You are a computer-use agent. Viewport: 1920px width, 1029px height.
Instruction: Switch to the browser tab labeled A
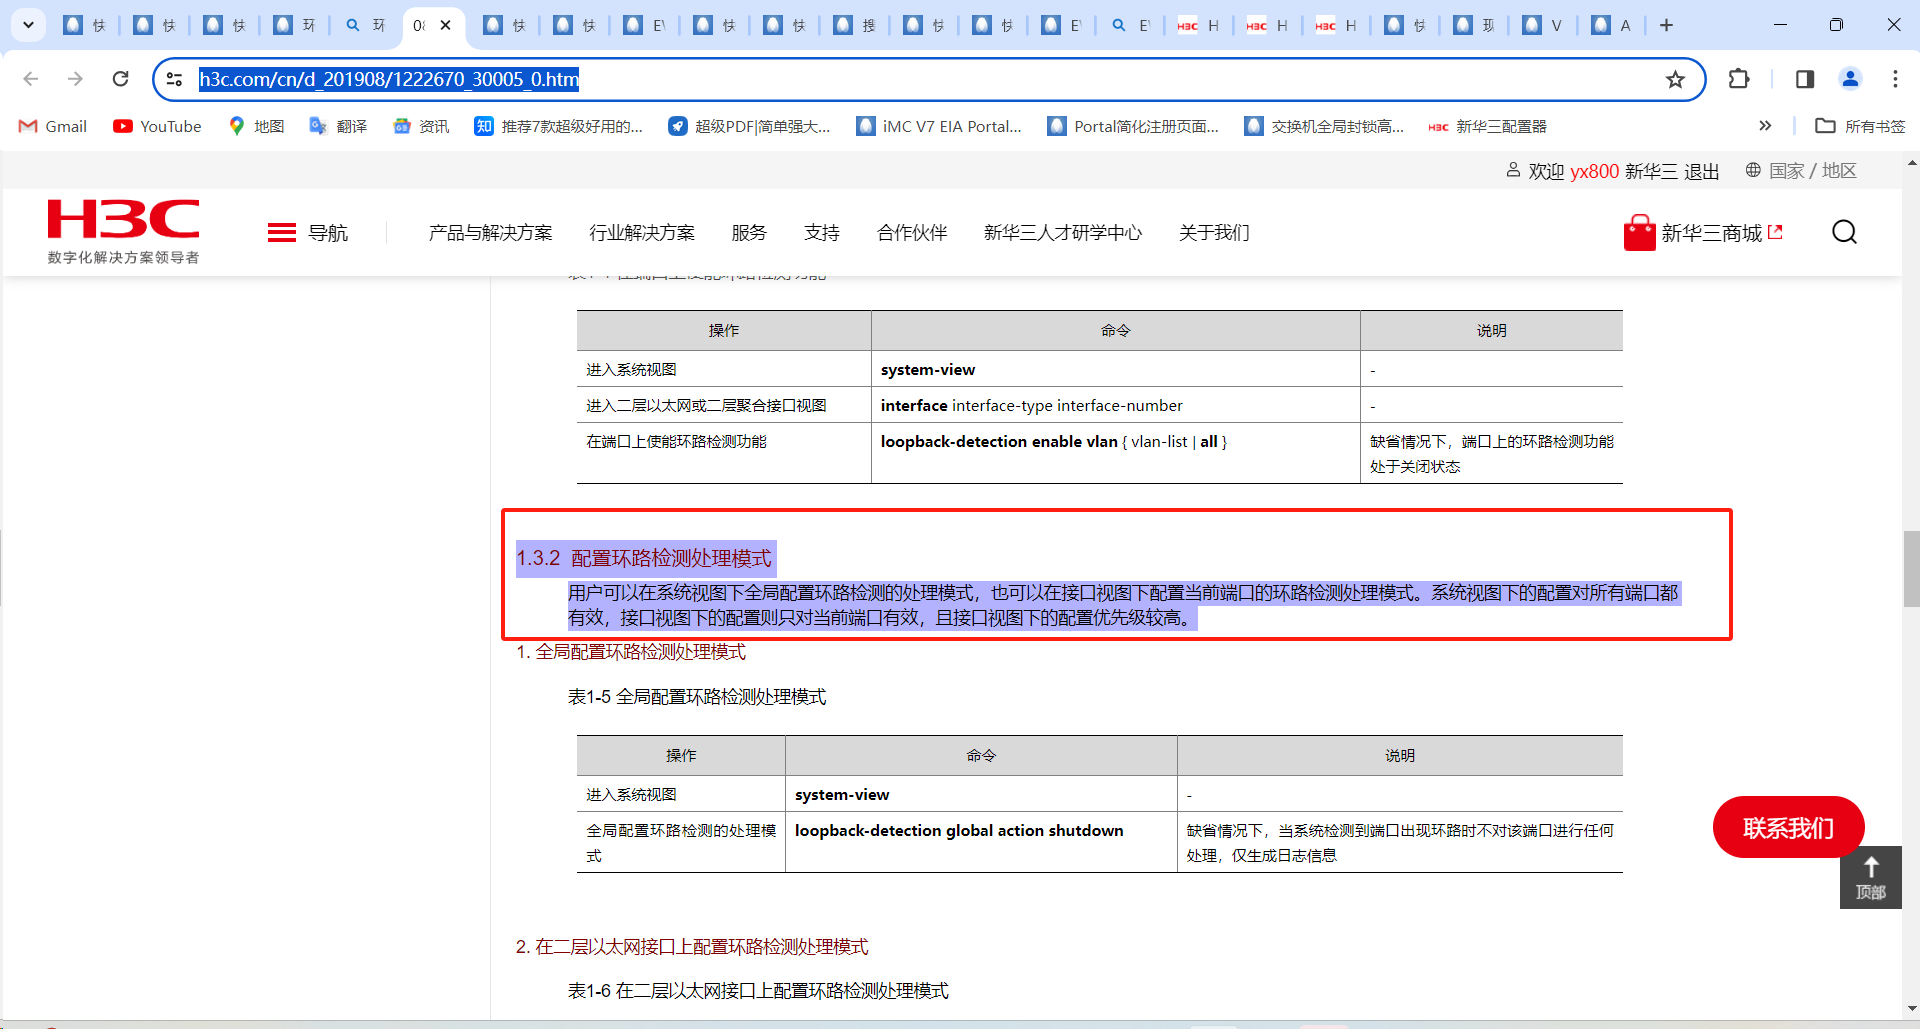pyautogui.click(x=1612, y=25)
